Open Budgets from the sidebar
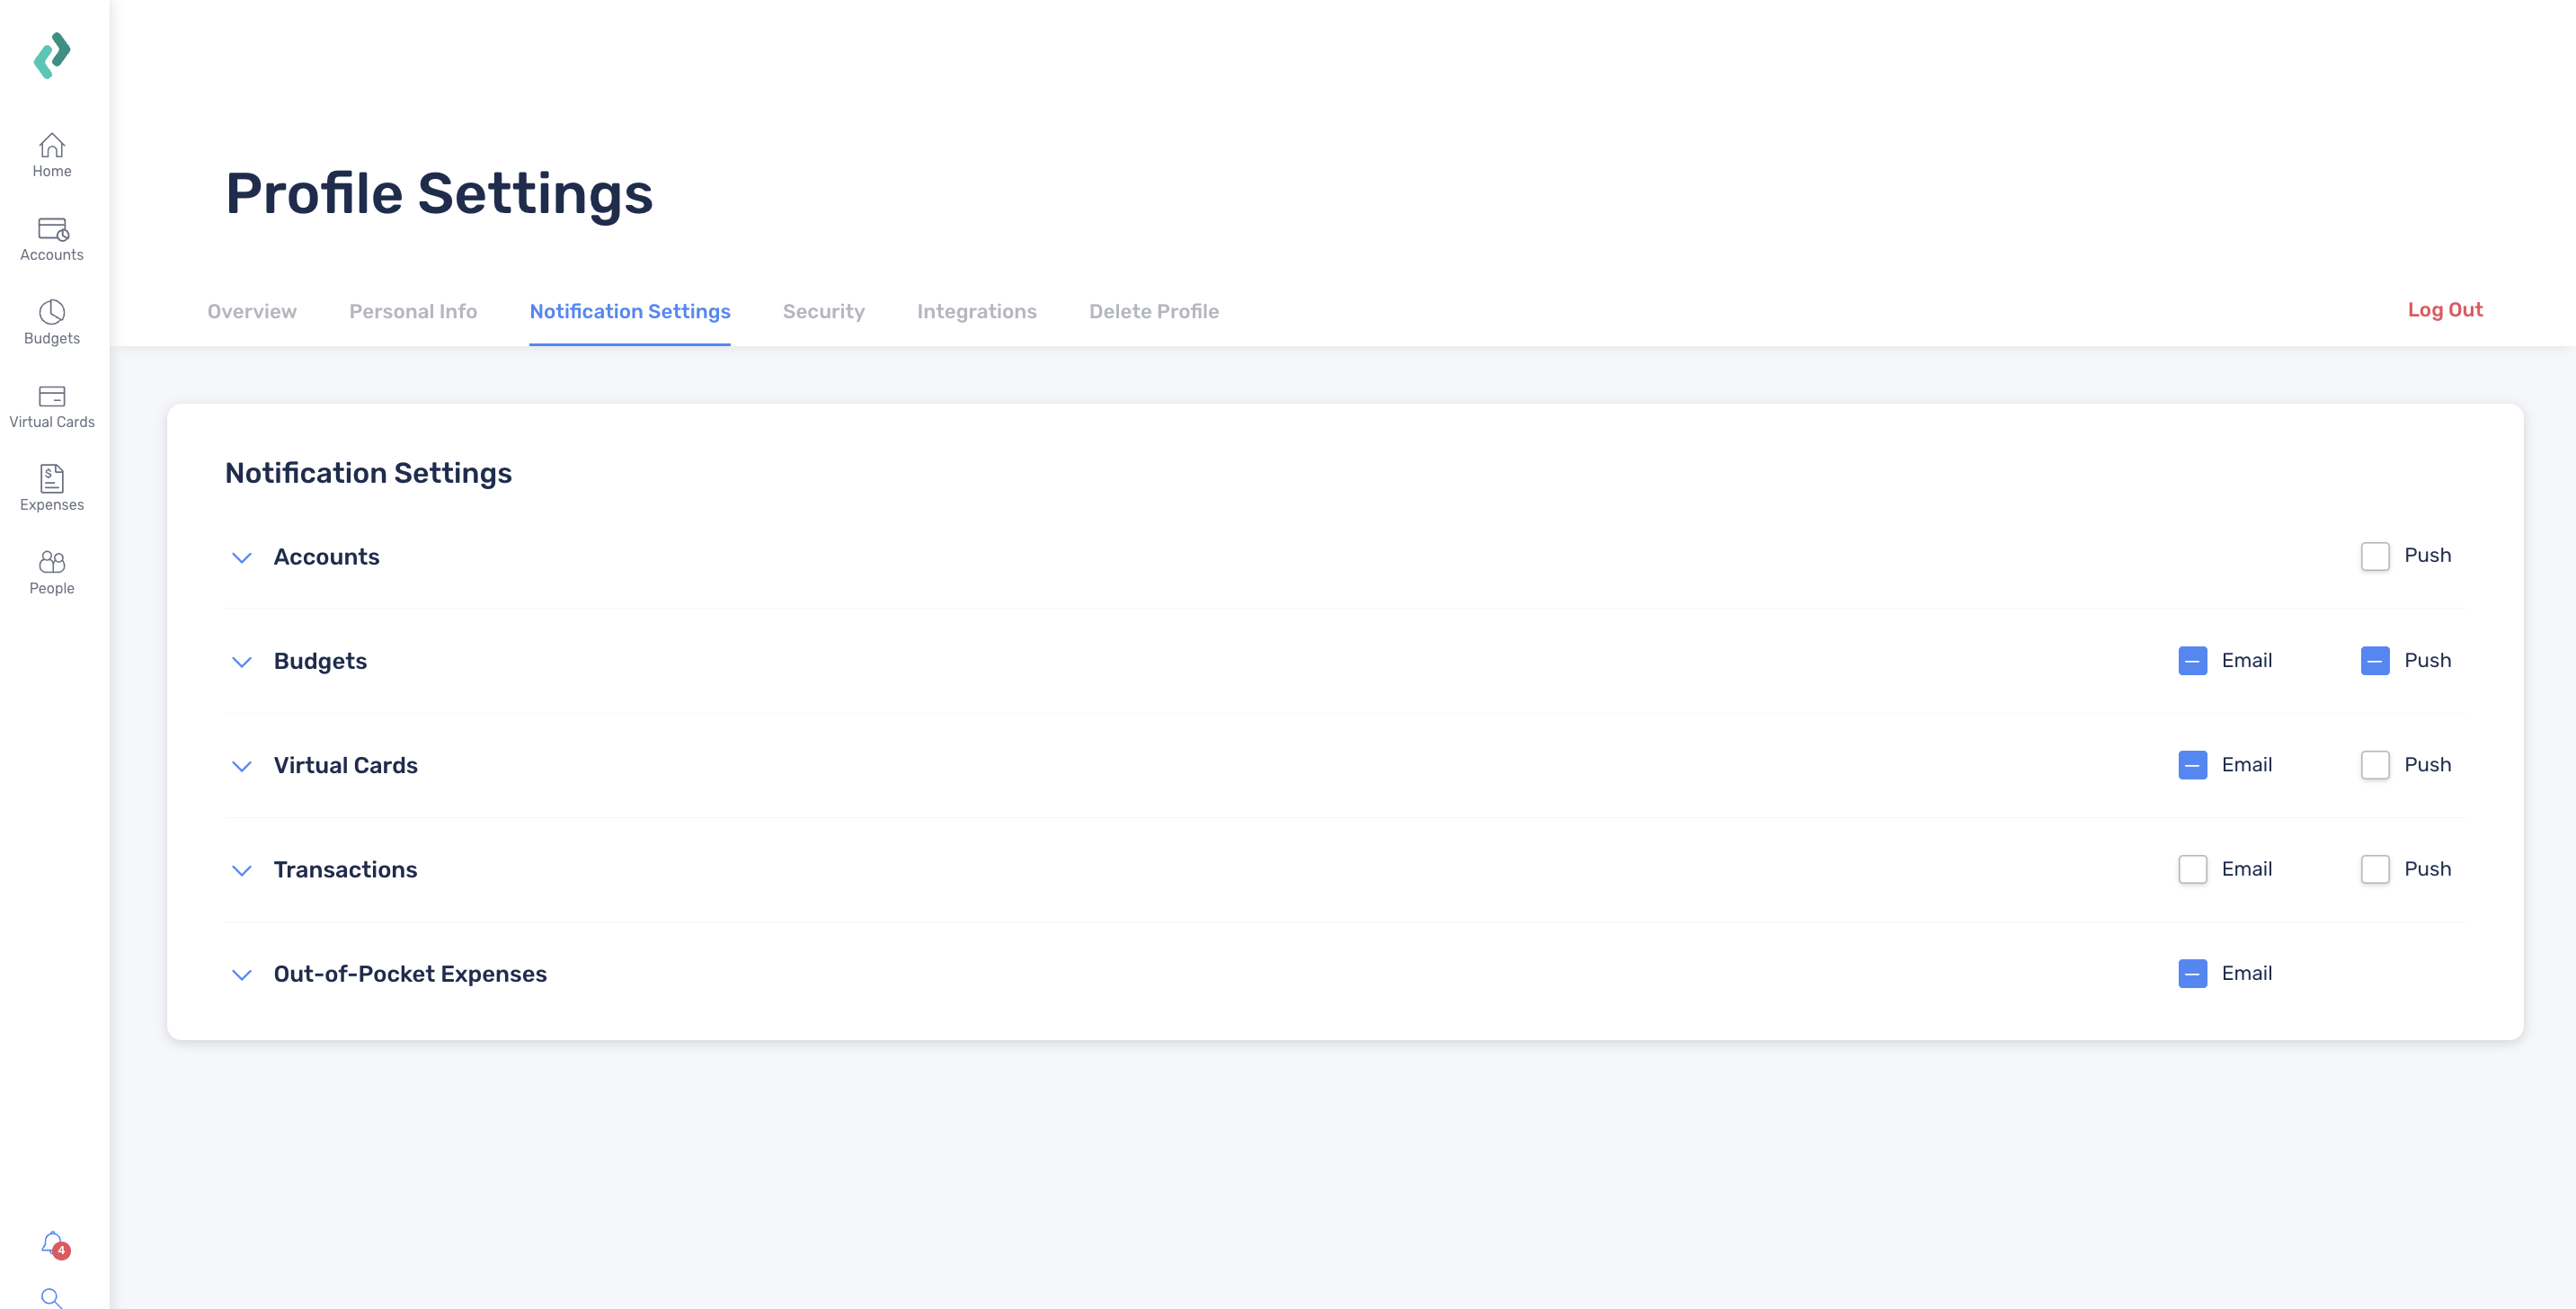Viewport: 2576px width, 1309px height. click(x=52, y=322)
